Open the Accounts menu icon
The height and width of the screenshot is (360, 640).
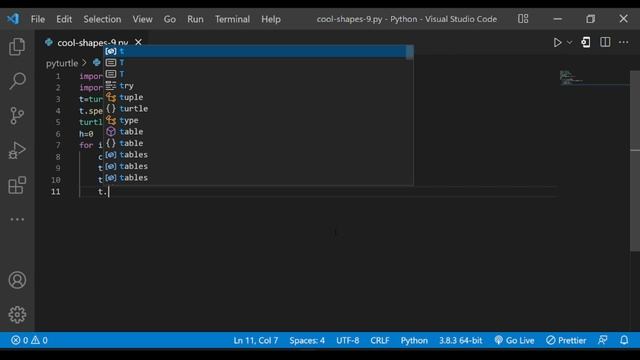pyautogui.click(x=17, y=280)
